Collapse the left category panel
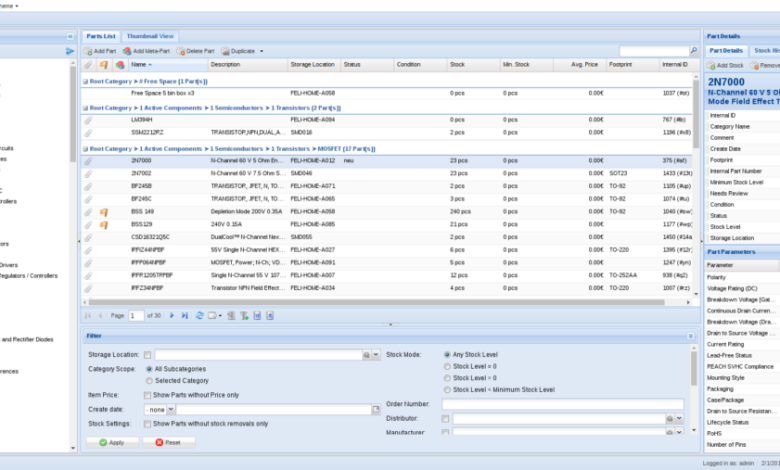Viewport: 780px width, 470px height. 70,36
